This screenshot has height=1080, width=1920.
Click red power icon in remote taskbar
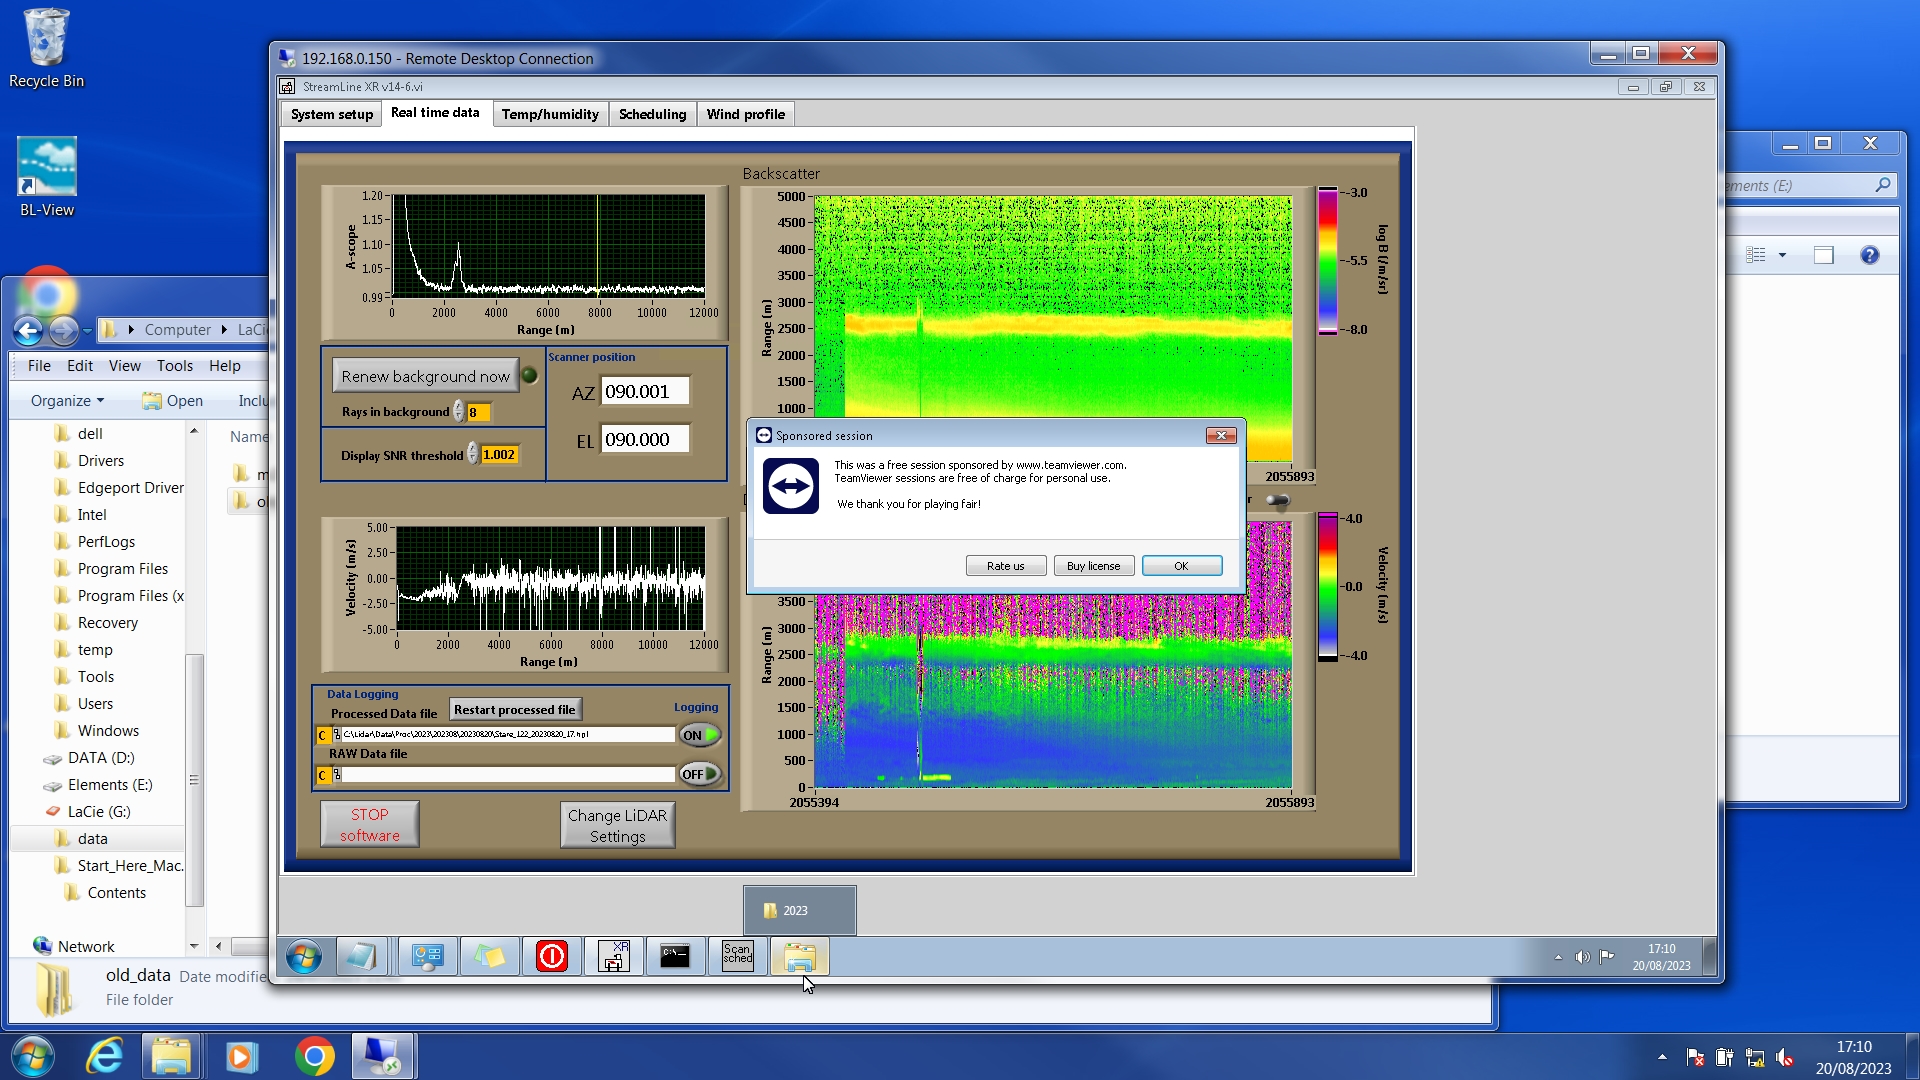click(551, 957)
